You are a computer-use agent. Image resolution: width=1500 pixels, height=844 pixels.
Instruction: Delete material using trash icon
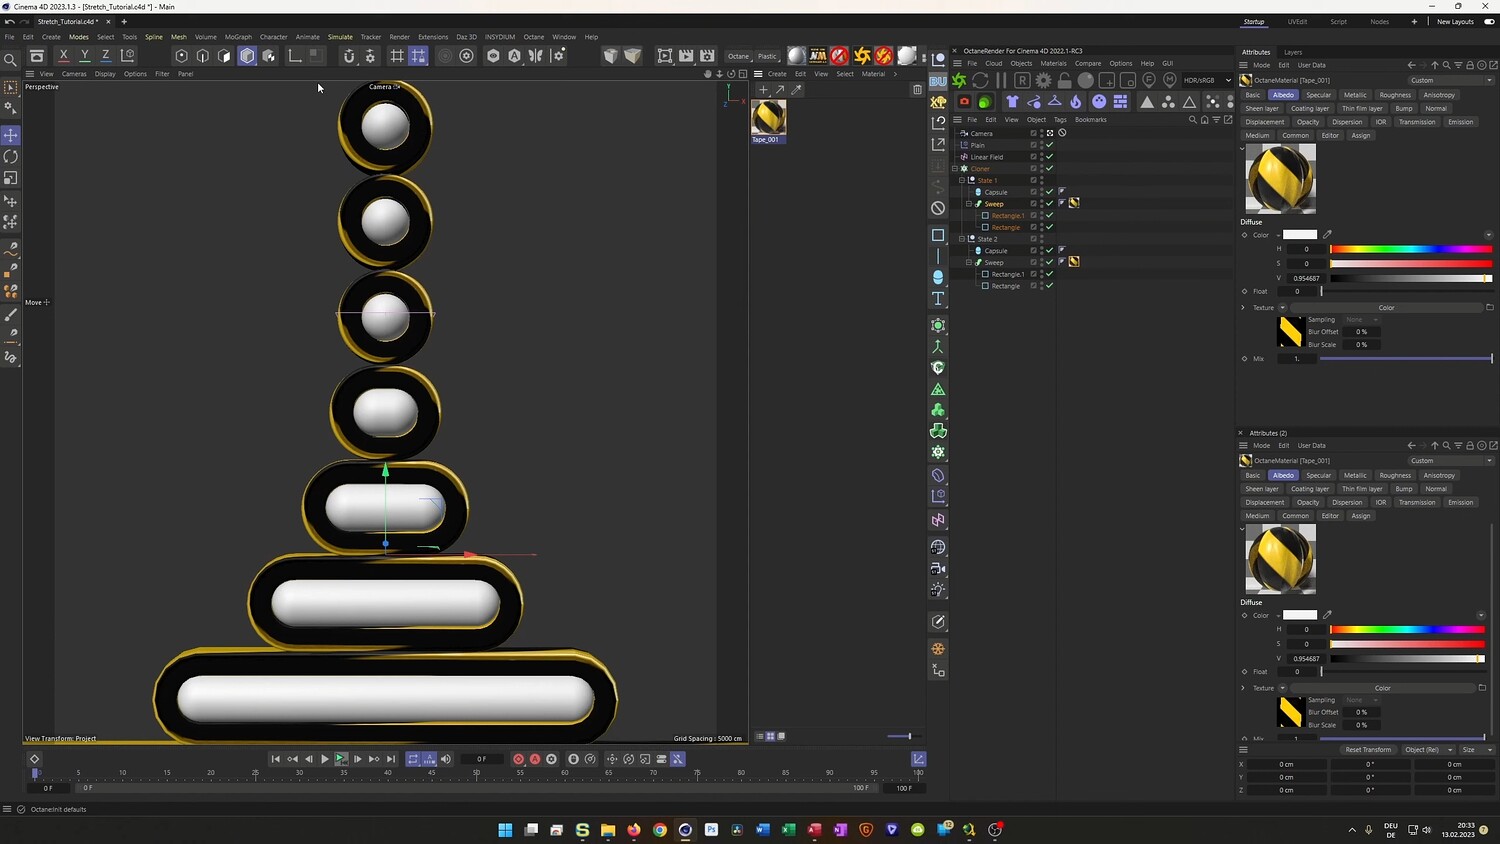click(x=917, y=90)
